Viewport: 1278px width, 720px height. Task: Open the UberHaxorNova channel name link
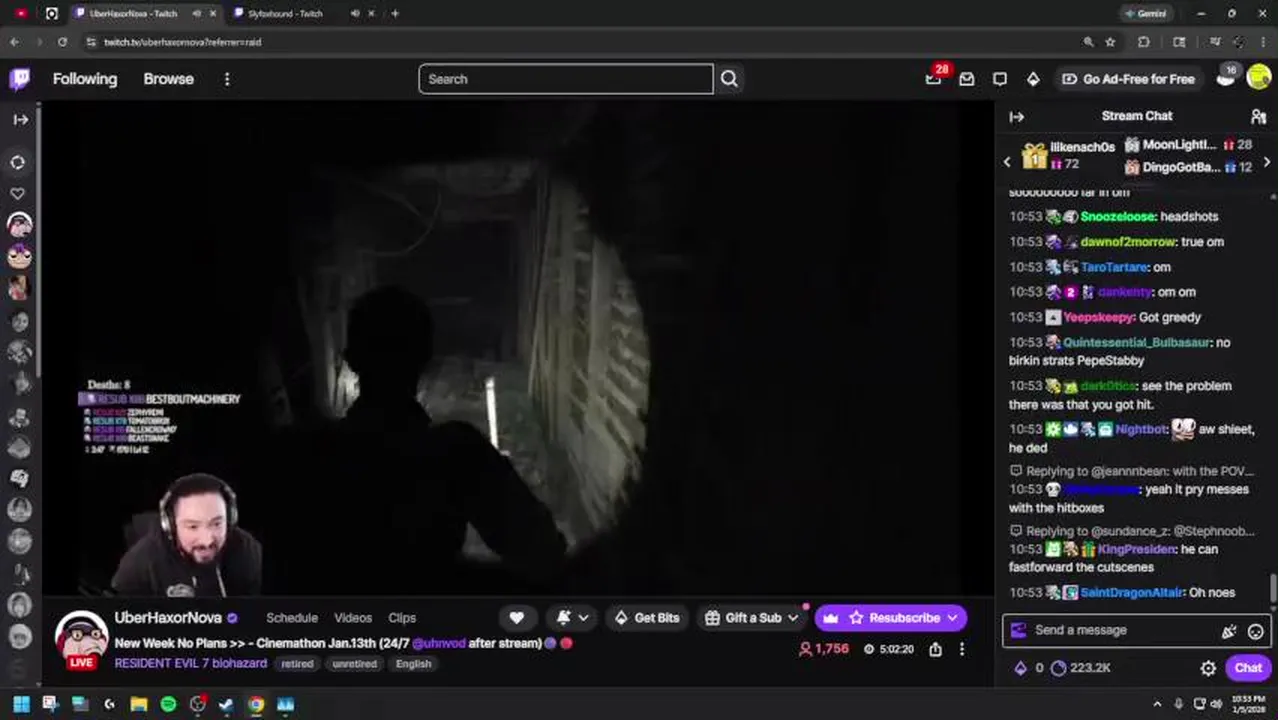pyautogui.click(x=168, y=618)
